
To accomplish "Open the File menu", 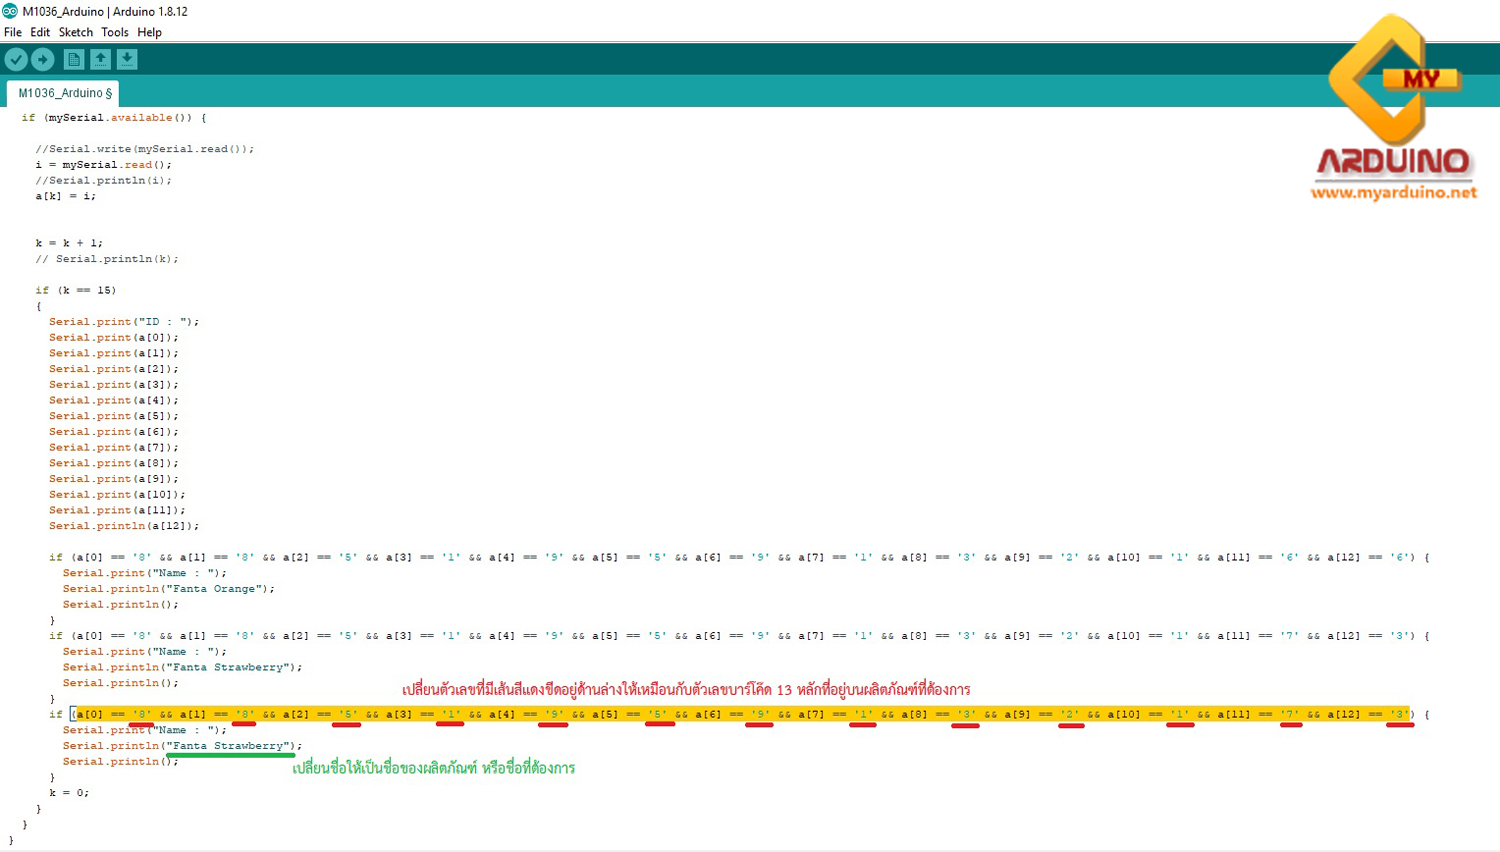I will [13, 32].
